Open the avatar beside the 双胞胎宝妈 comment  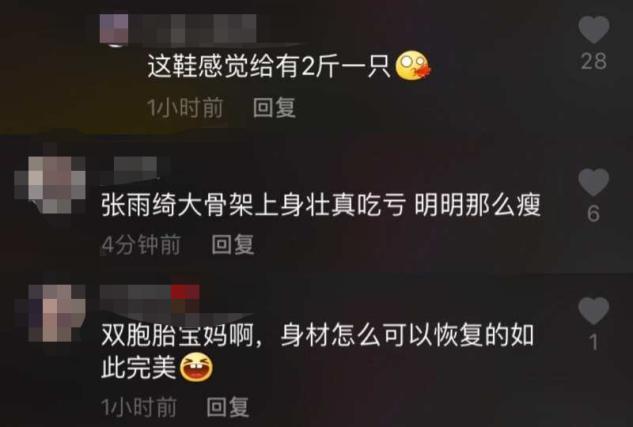pyautogui.click(x=50, y=313)
